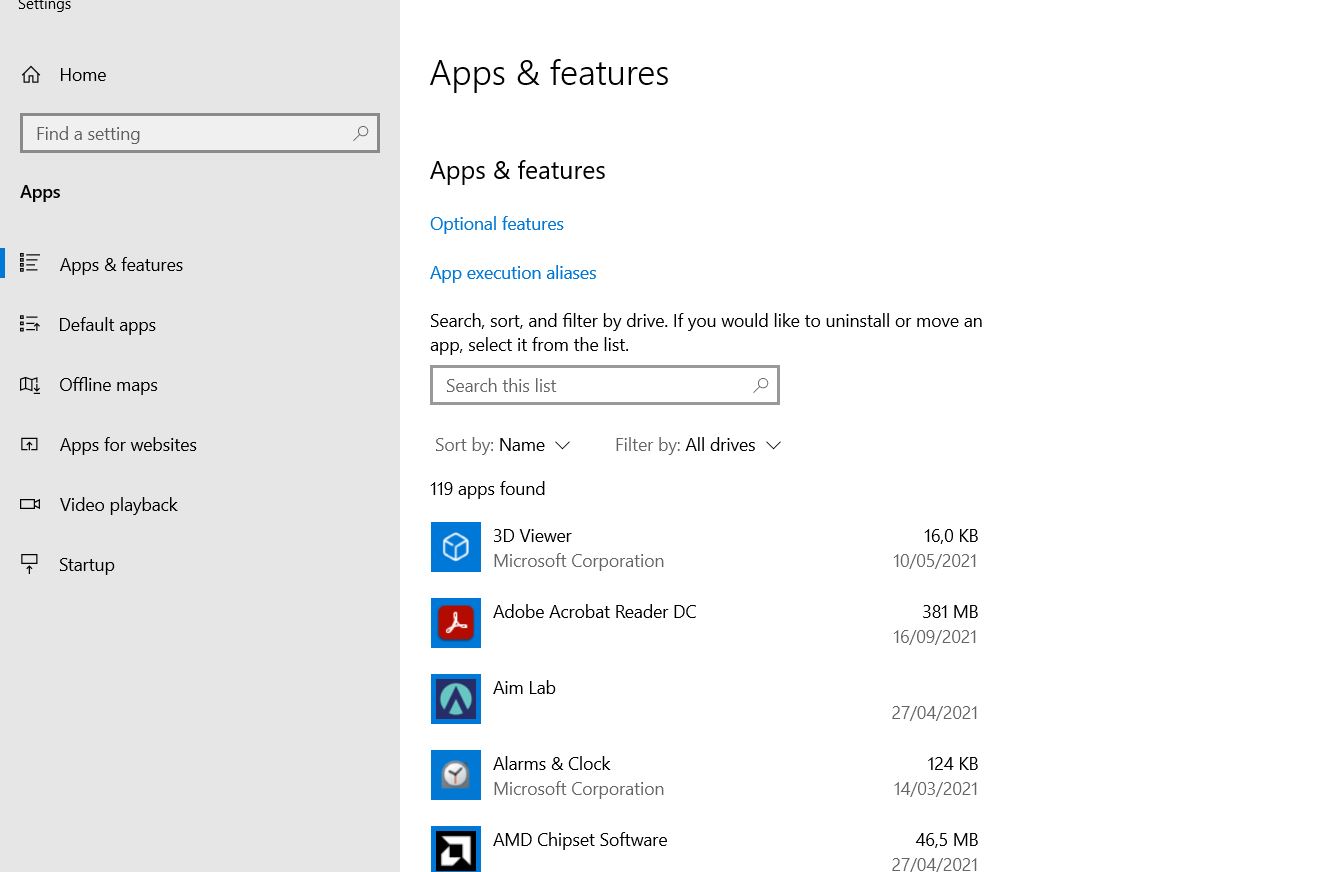Open the Filter by All drives dropdown
1331x872 pixels.
698,445
